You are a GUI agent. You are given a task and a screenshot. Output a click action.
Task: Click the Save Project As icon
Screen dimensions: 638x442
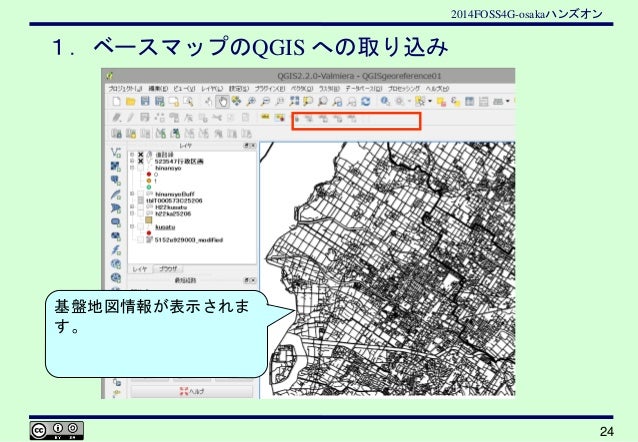tap(159, 101)
